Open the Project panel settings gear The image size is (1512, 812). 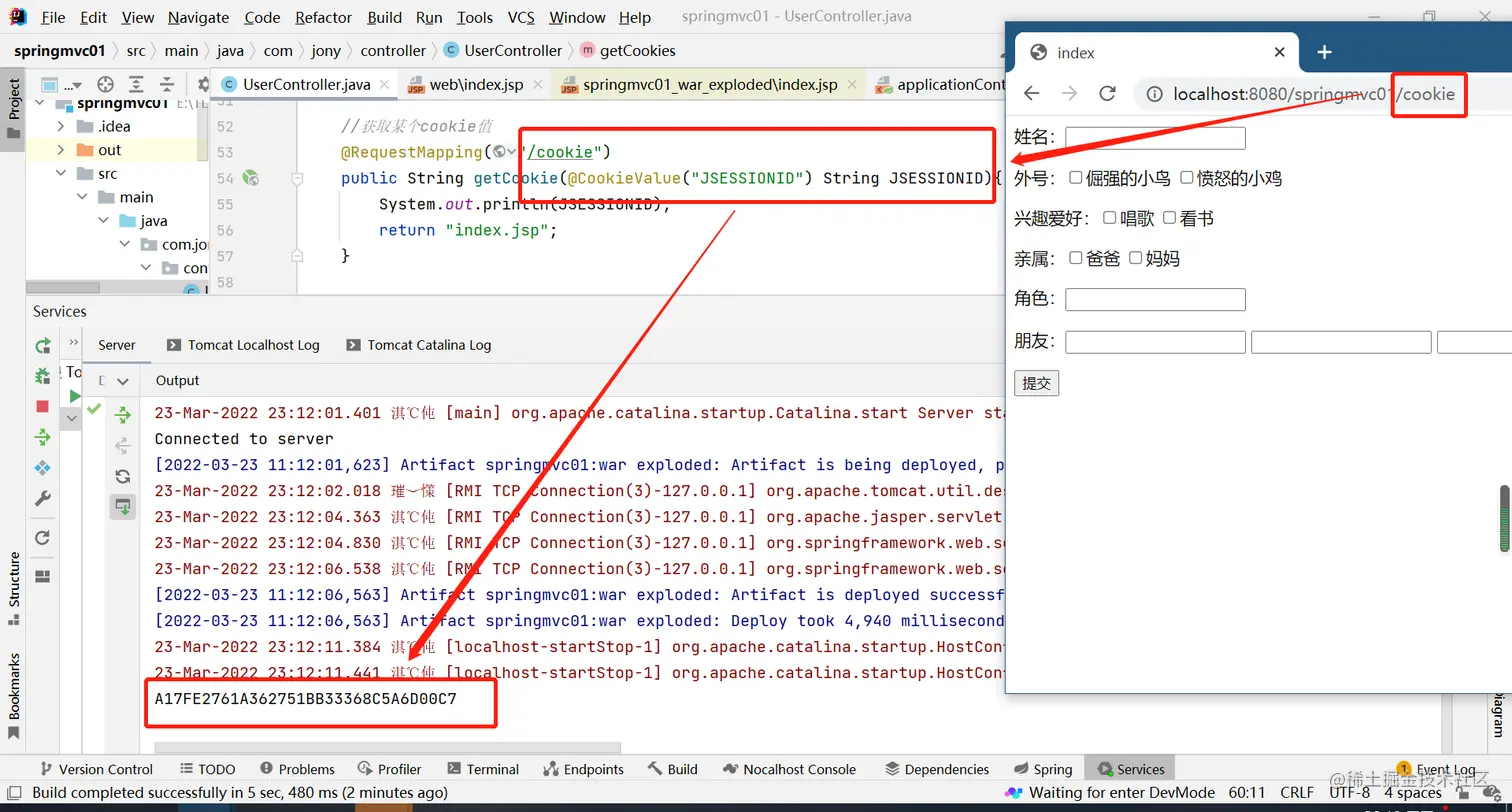203,84
